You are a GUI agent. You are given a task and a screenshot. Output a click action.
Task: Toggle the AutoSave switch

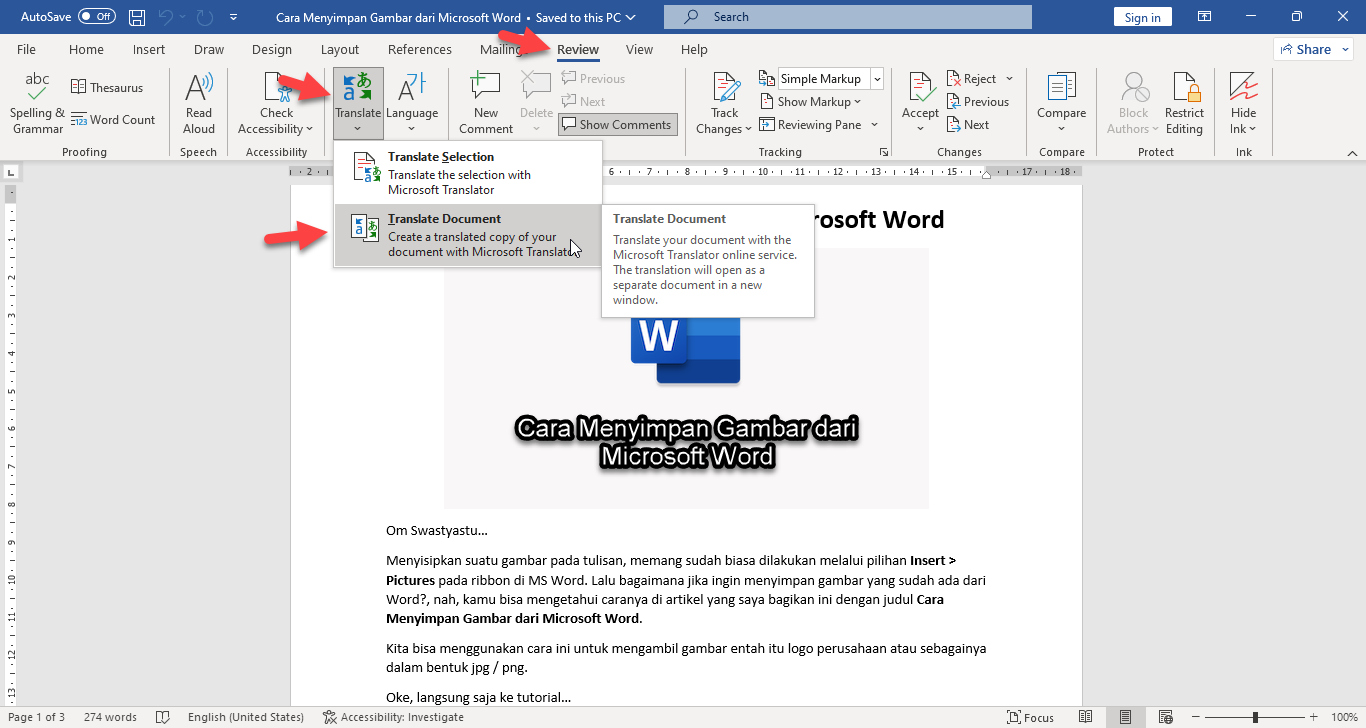click(x=96, y=17)
